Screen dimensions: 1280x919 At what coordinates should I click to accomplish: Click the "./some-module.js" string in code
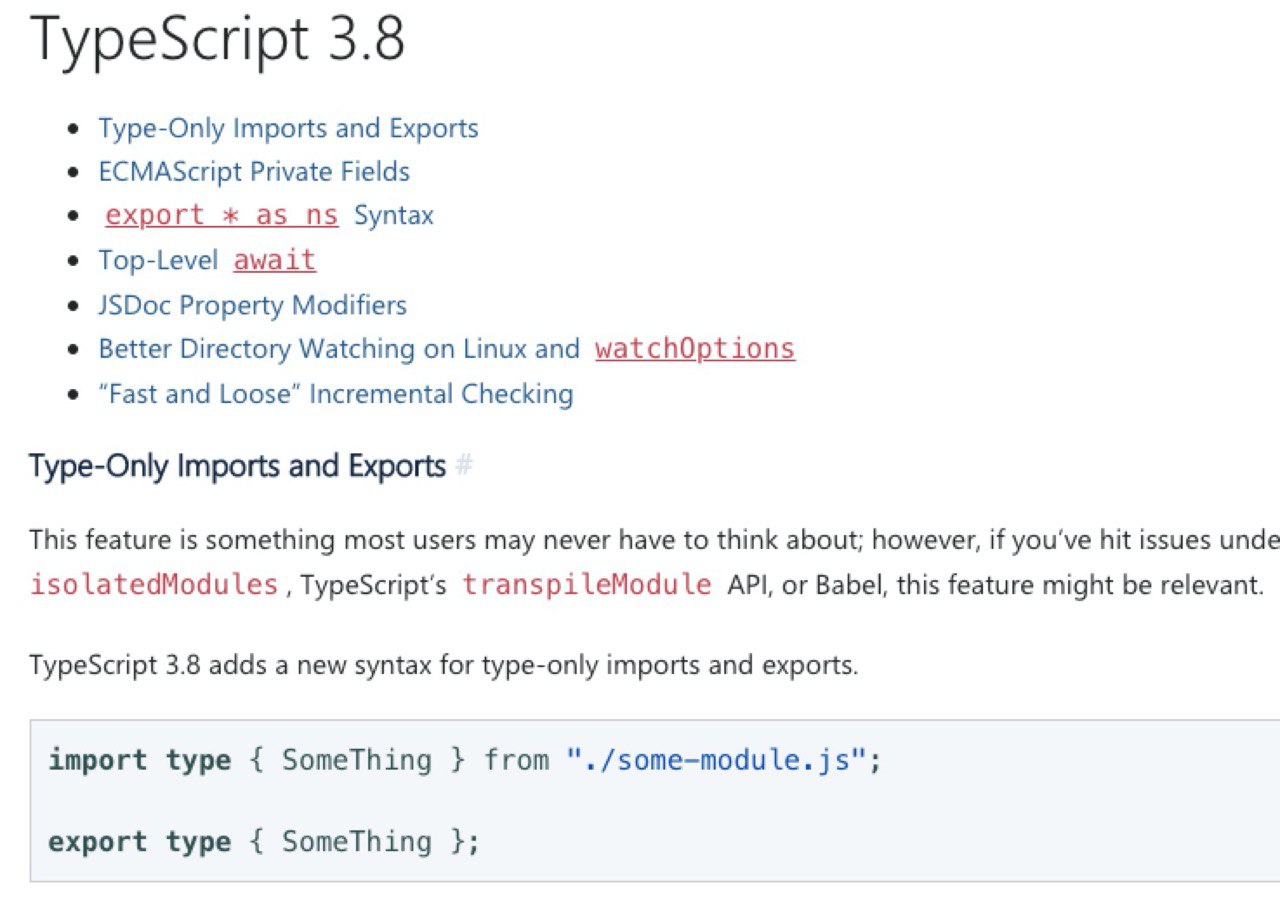coord(716,761)
